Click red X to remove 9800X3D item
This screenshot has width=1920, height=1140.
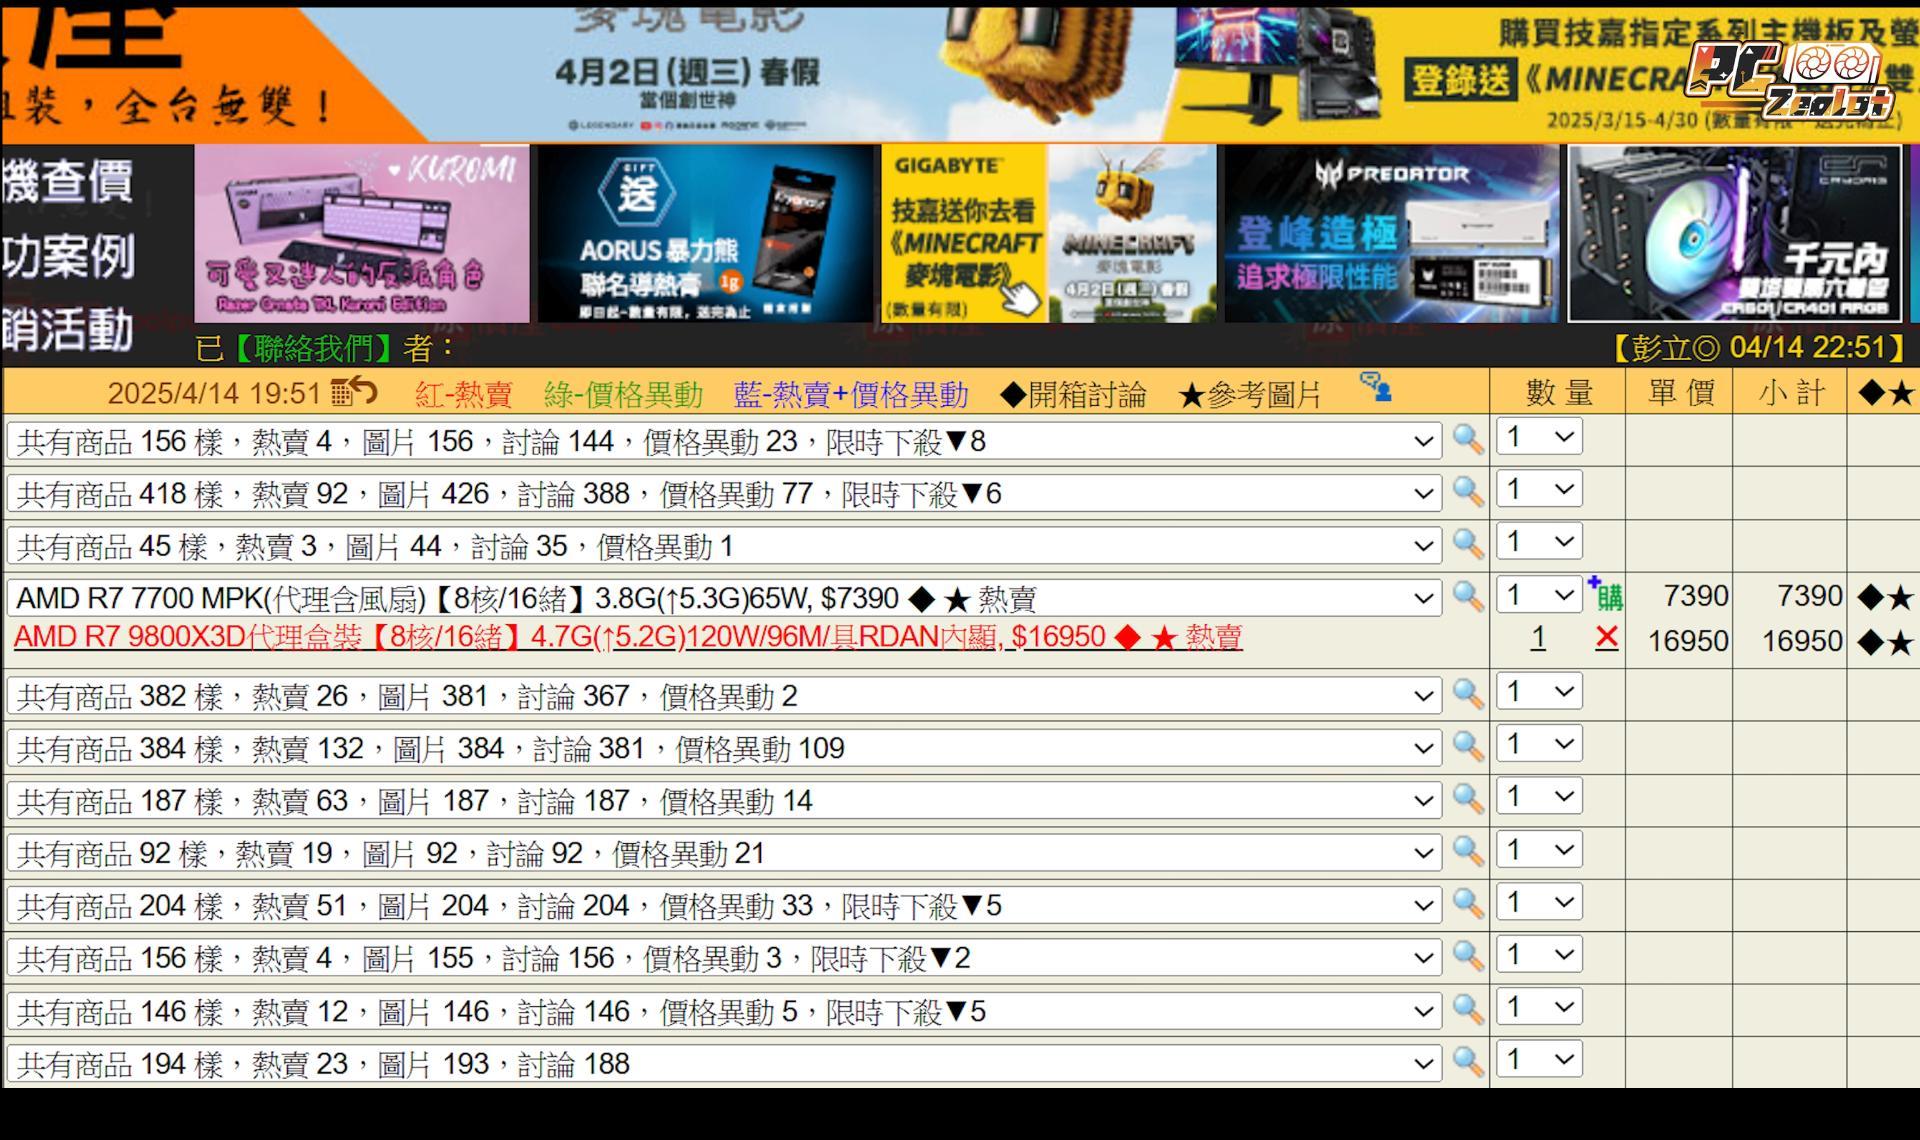coord(1606,637)
